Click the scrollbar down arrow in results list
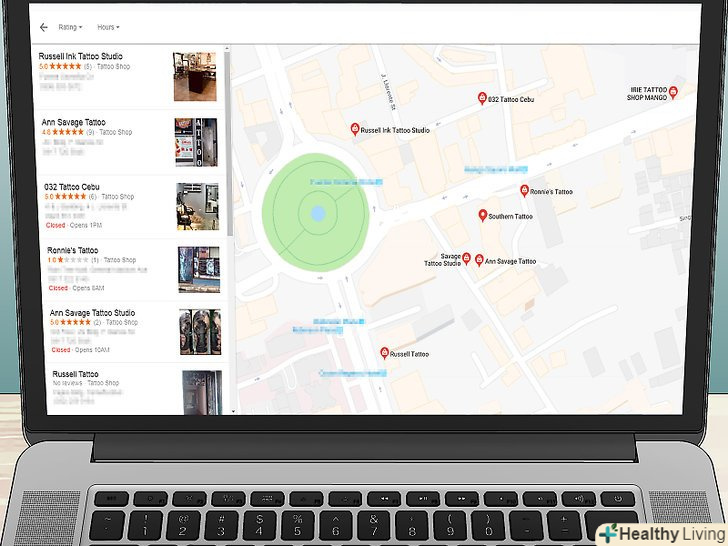This screenshot has height=546, width=728. click(233, 411)
